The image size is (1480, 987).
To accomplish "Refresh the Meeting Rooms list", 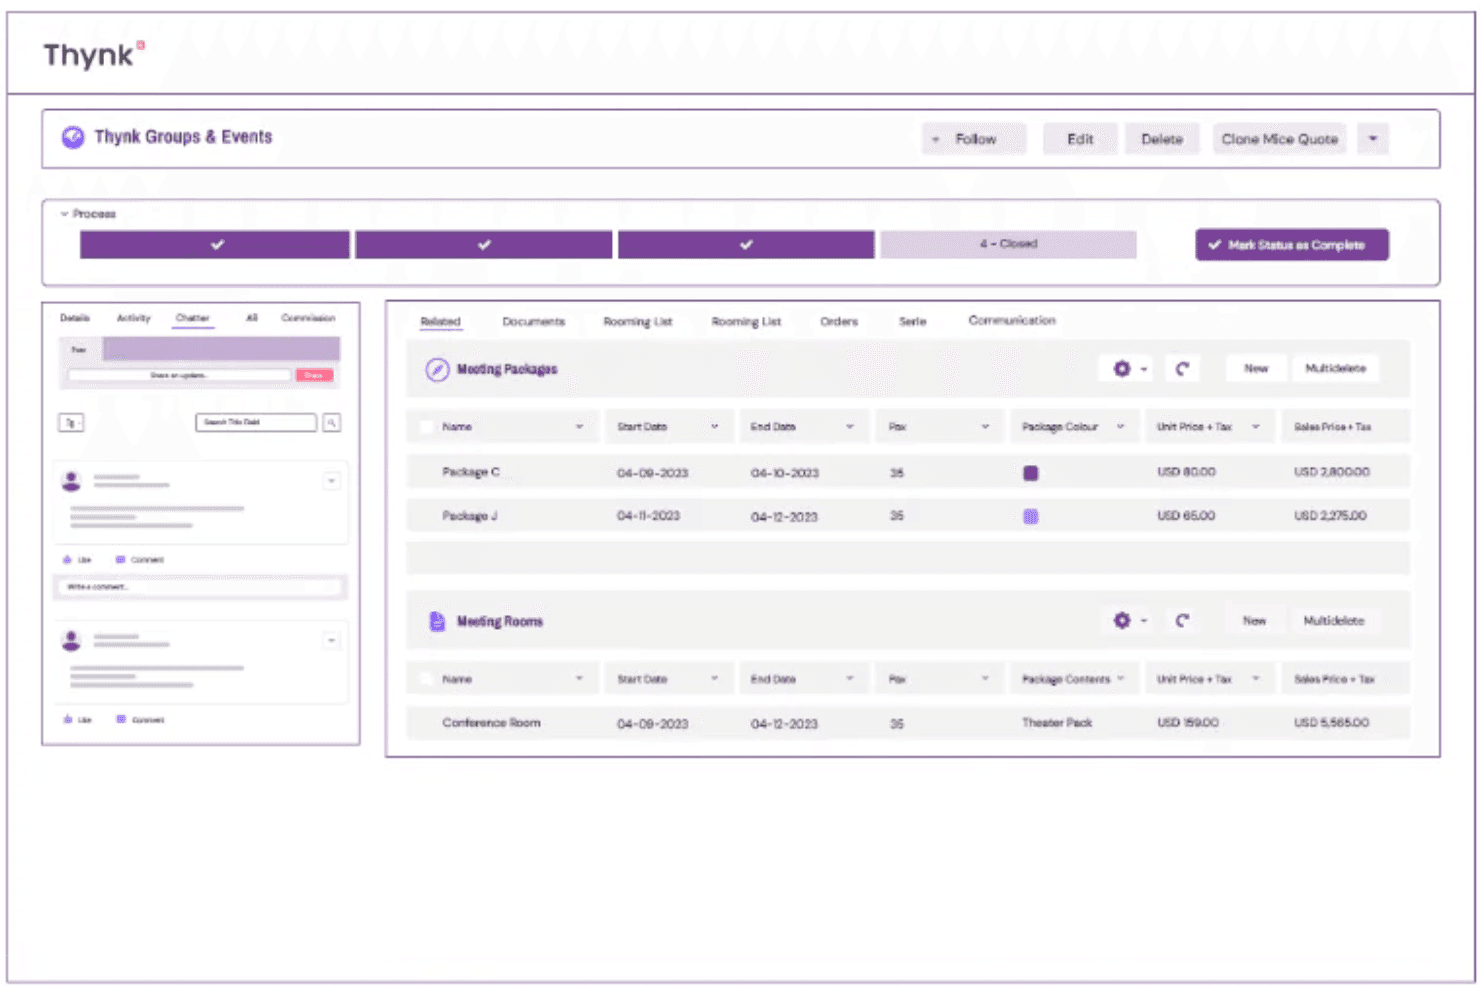I will [x=1182, y=621].
